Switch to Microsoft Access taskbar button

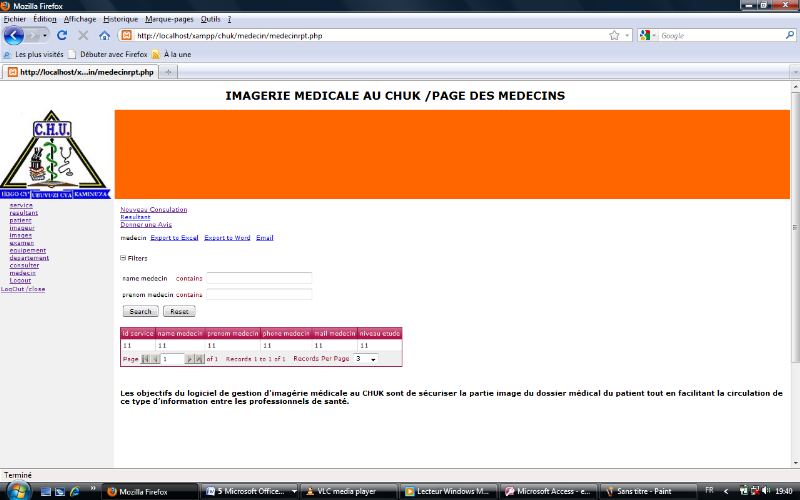click(549, 491)
